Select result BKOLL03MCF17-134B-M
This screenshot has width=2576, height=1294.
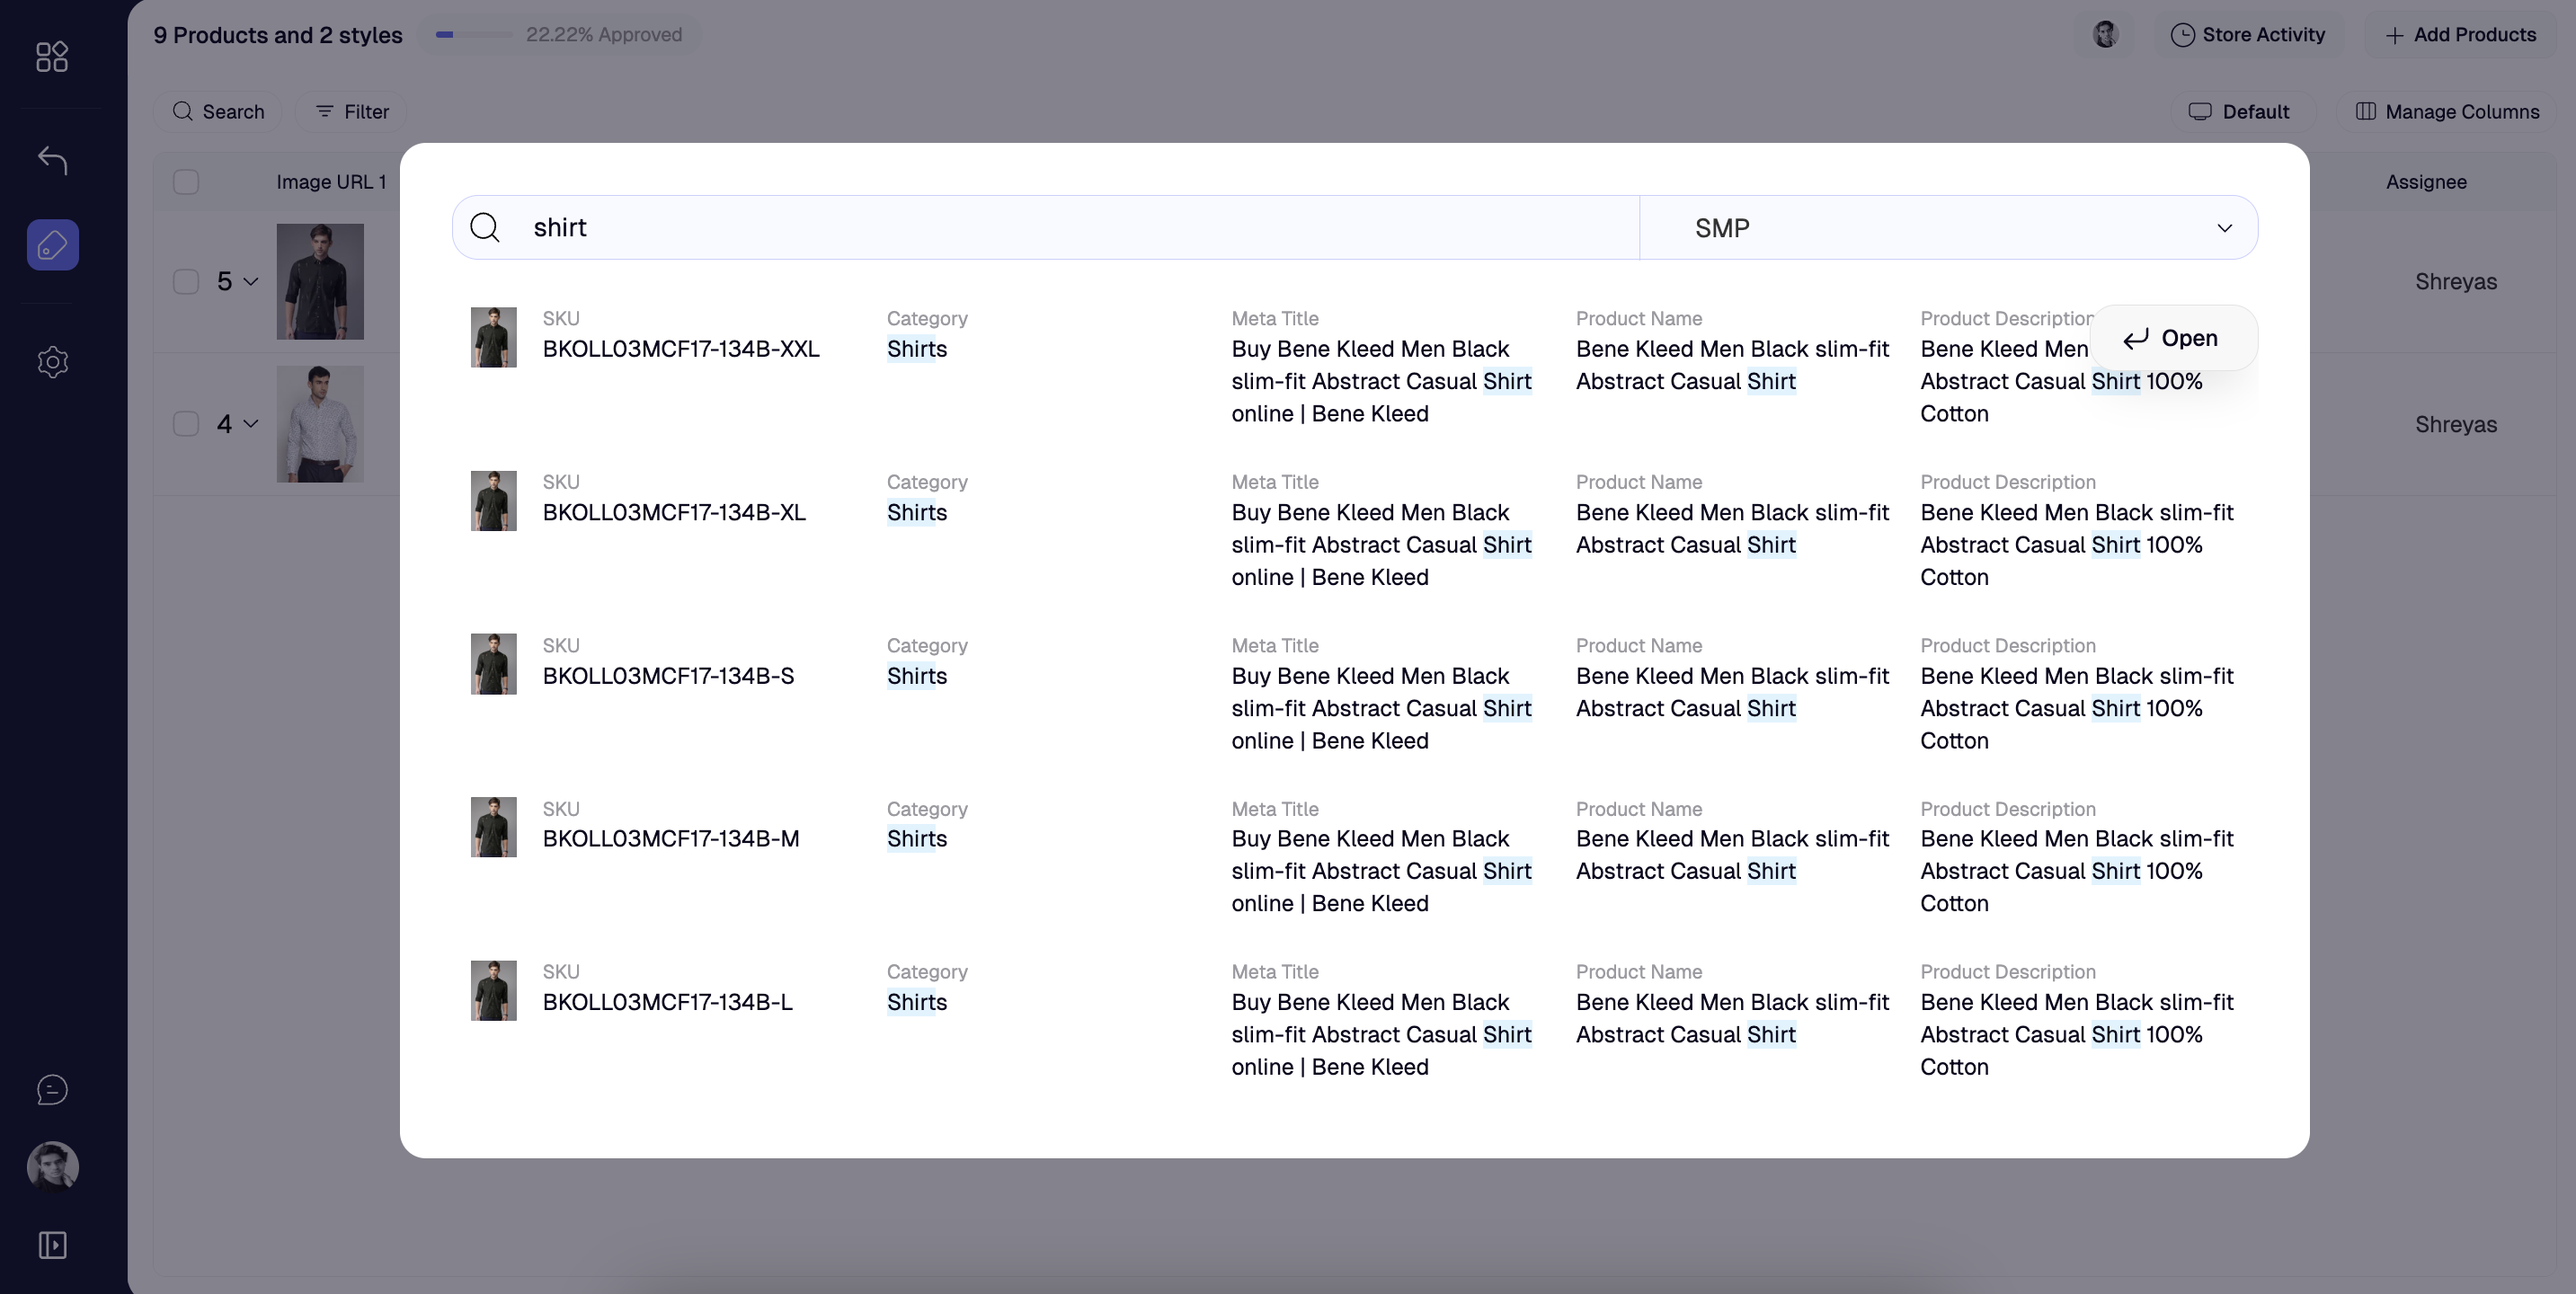click(x=670, y=839)
